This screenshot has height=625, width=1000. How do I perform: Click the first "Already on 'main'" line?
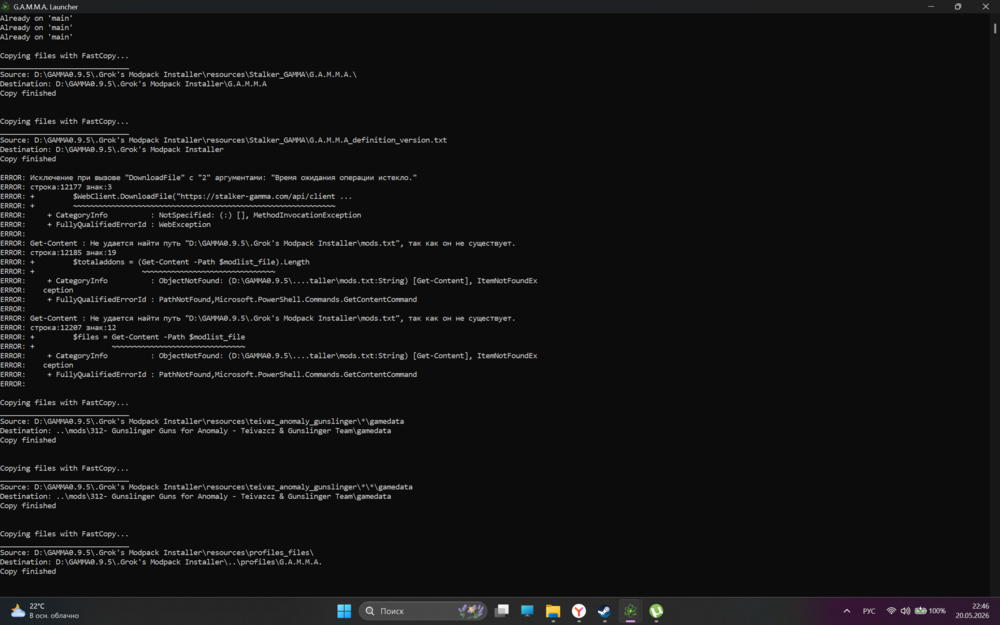point(36,18)
